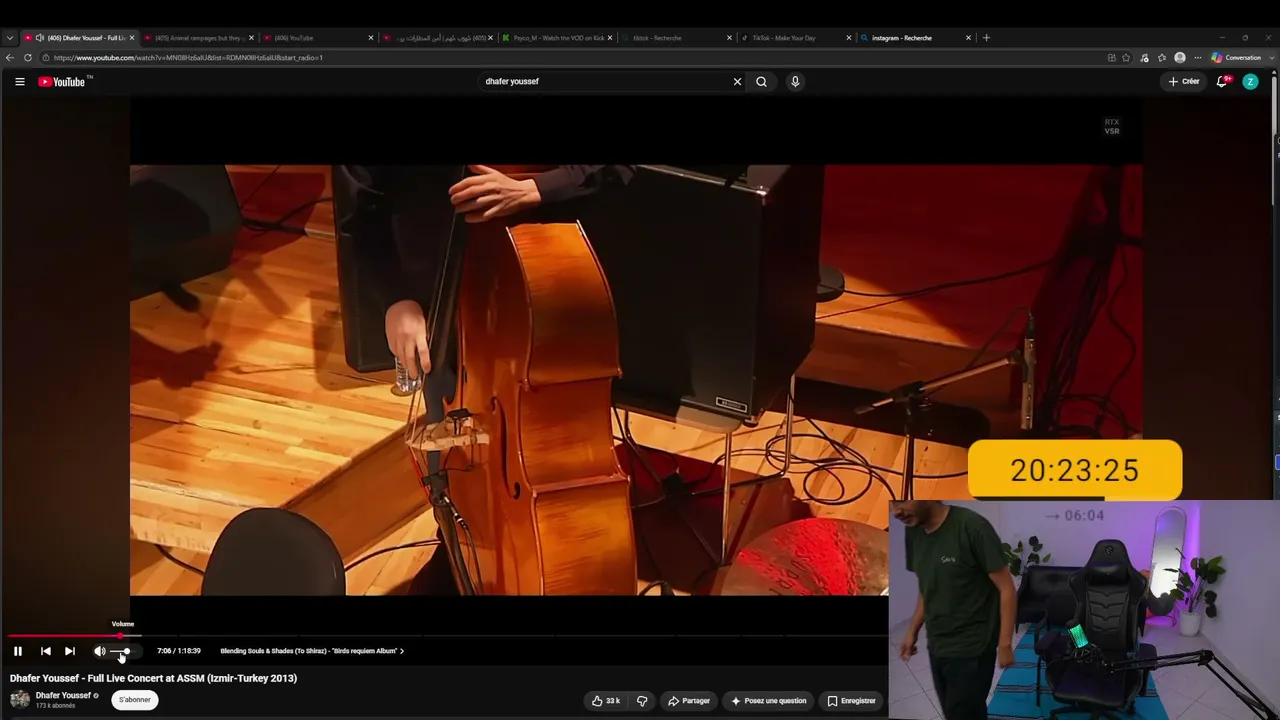Switch to the 'Watch the VOD on Kick' tab

[557, 38]
